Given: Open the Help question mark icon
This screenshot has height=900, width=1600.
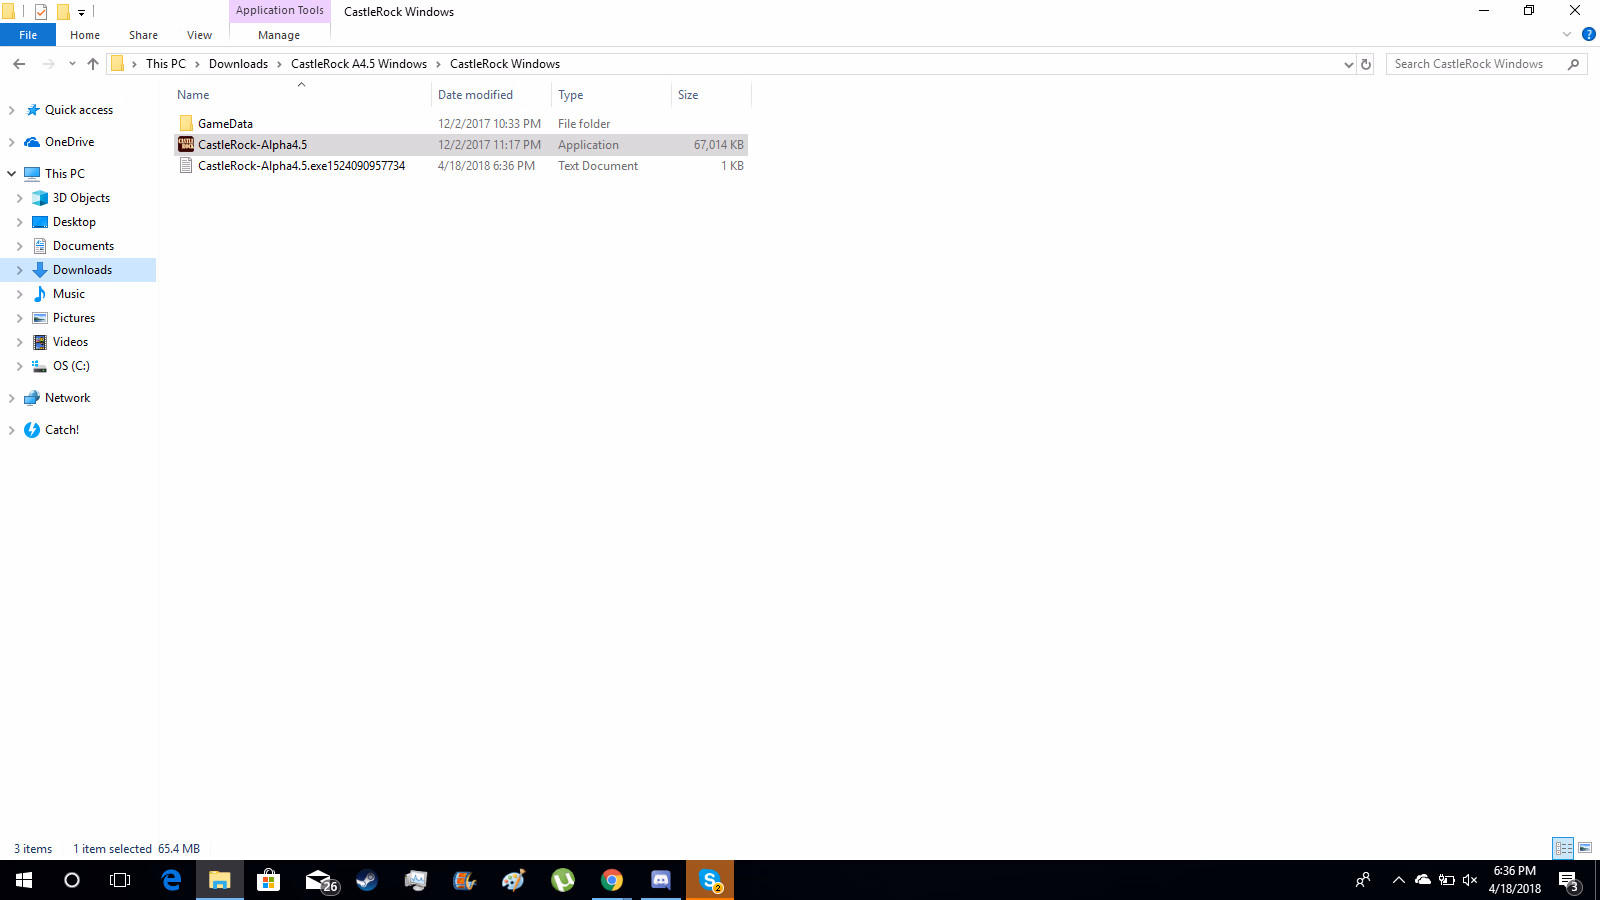Looking at the screenshot, I should pyautogui.click(x=1588, y=34).
